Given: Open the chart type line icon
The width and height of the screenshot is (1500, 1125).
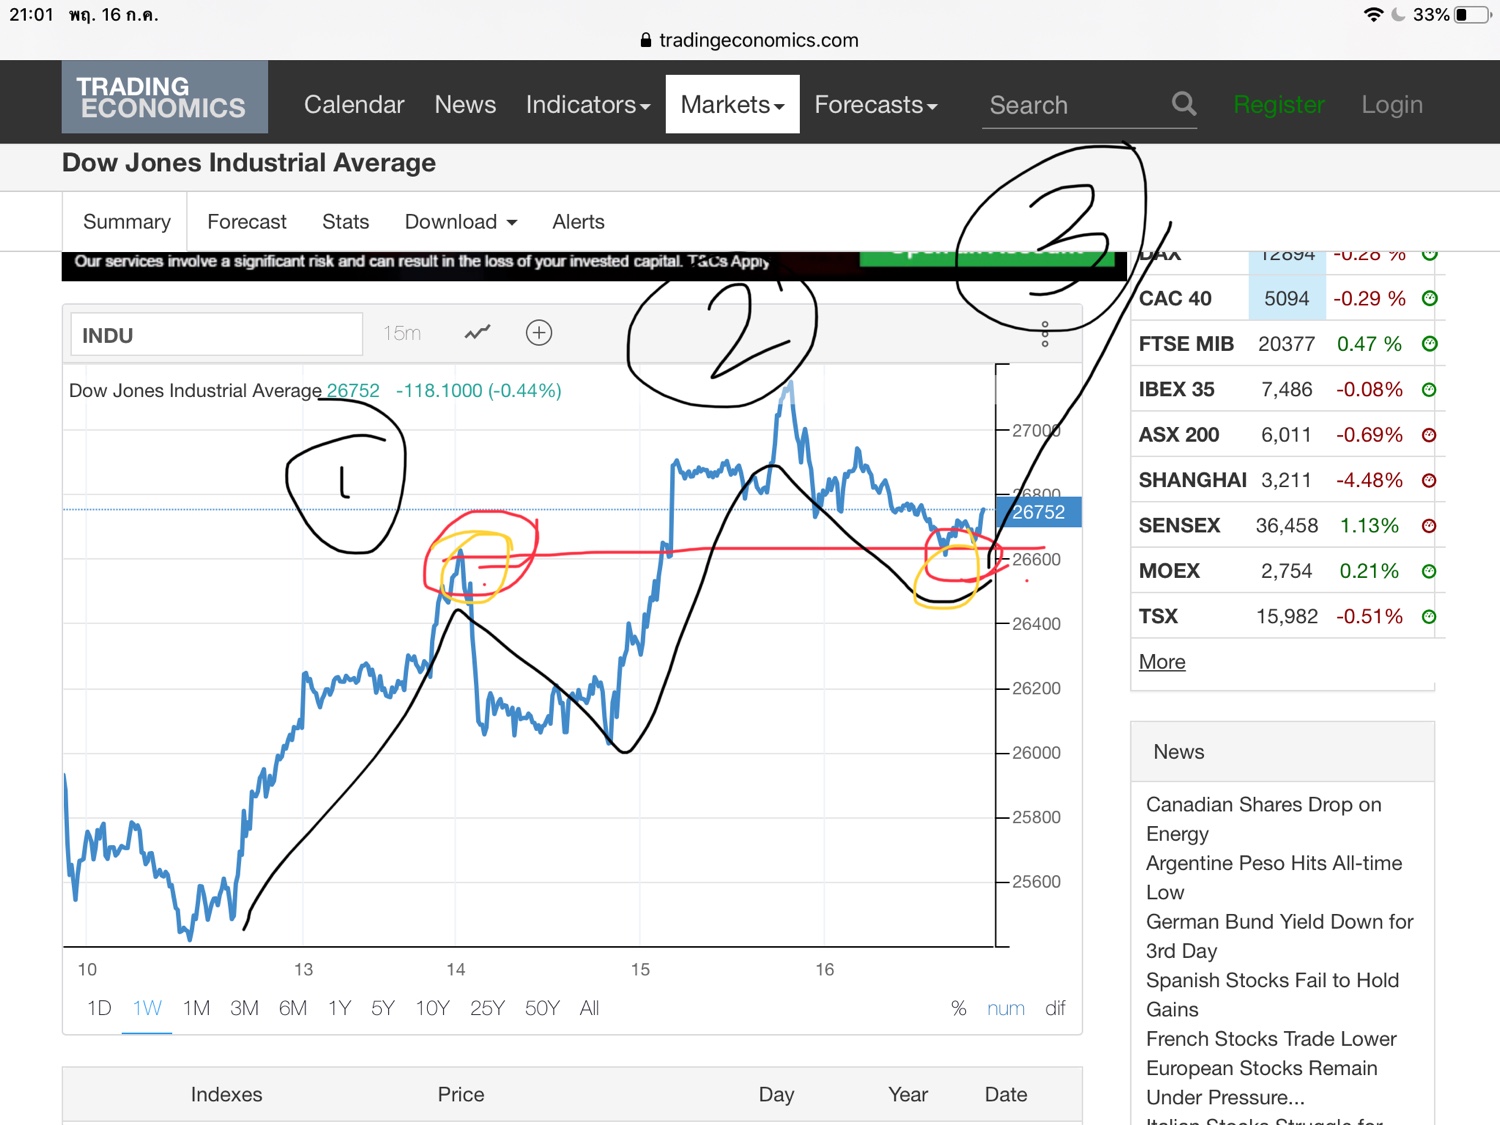Looking at the screenshot, I should click(x=478, y=333).
